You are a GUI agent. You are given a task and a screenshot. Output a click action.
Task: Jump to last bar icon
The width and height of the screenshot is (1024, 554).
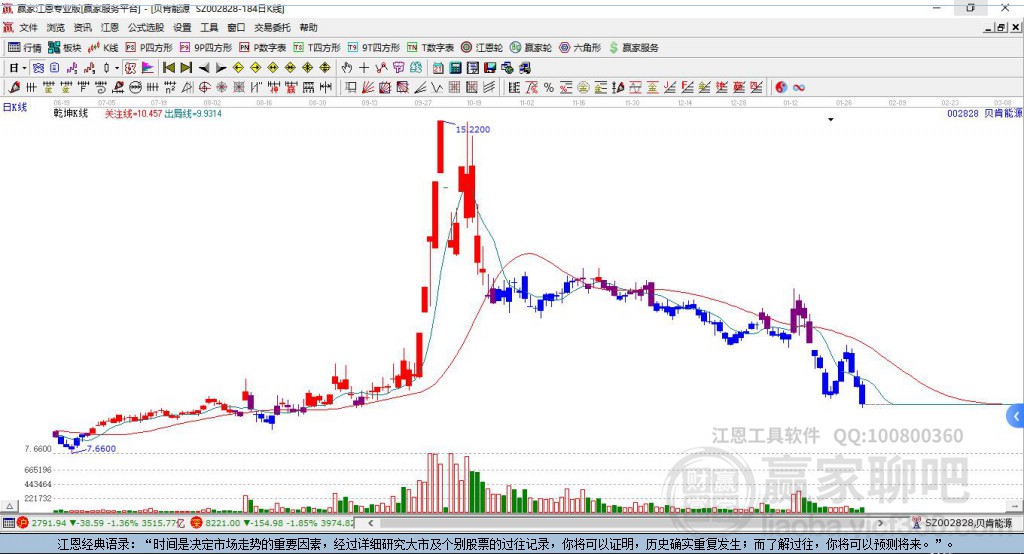pyautogui.click(x=186, y=68)
